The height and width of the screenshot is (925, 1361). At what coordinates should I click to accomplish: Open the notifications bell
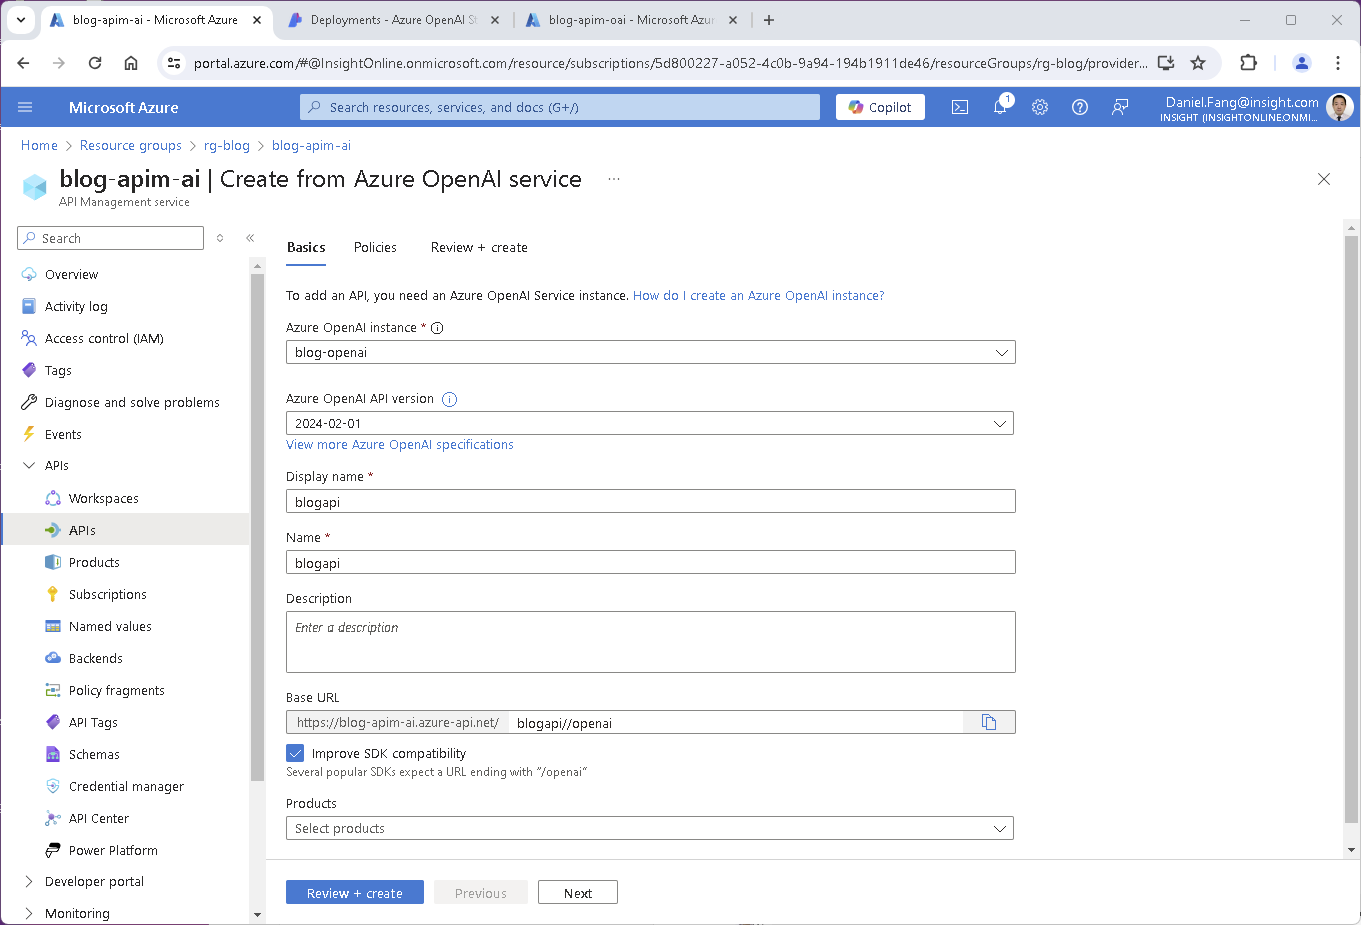pos(1000,107)
